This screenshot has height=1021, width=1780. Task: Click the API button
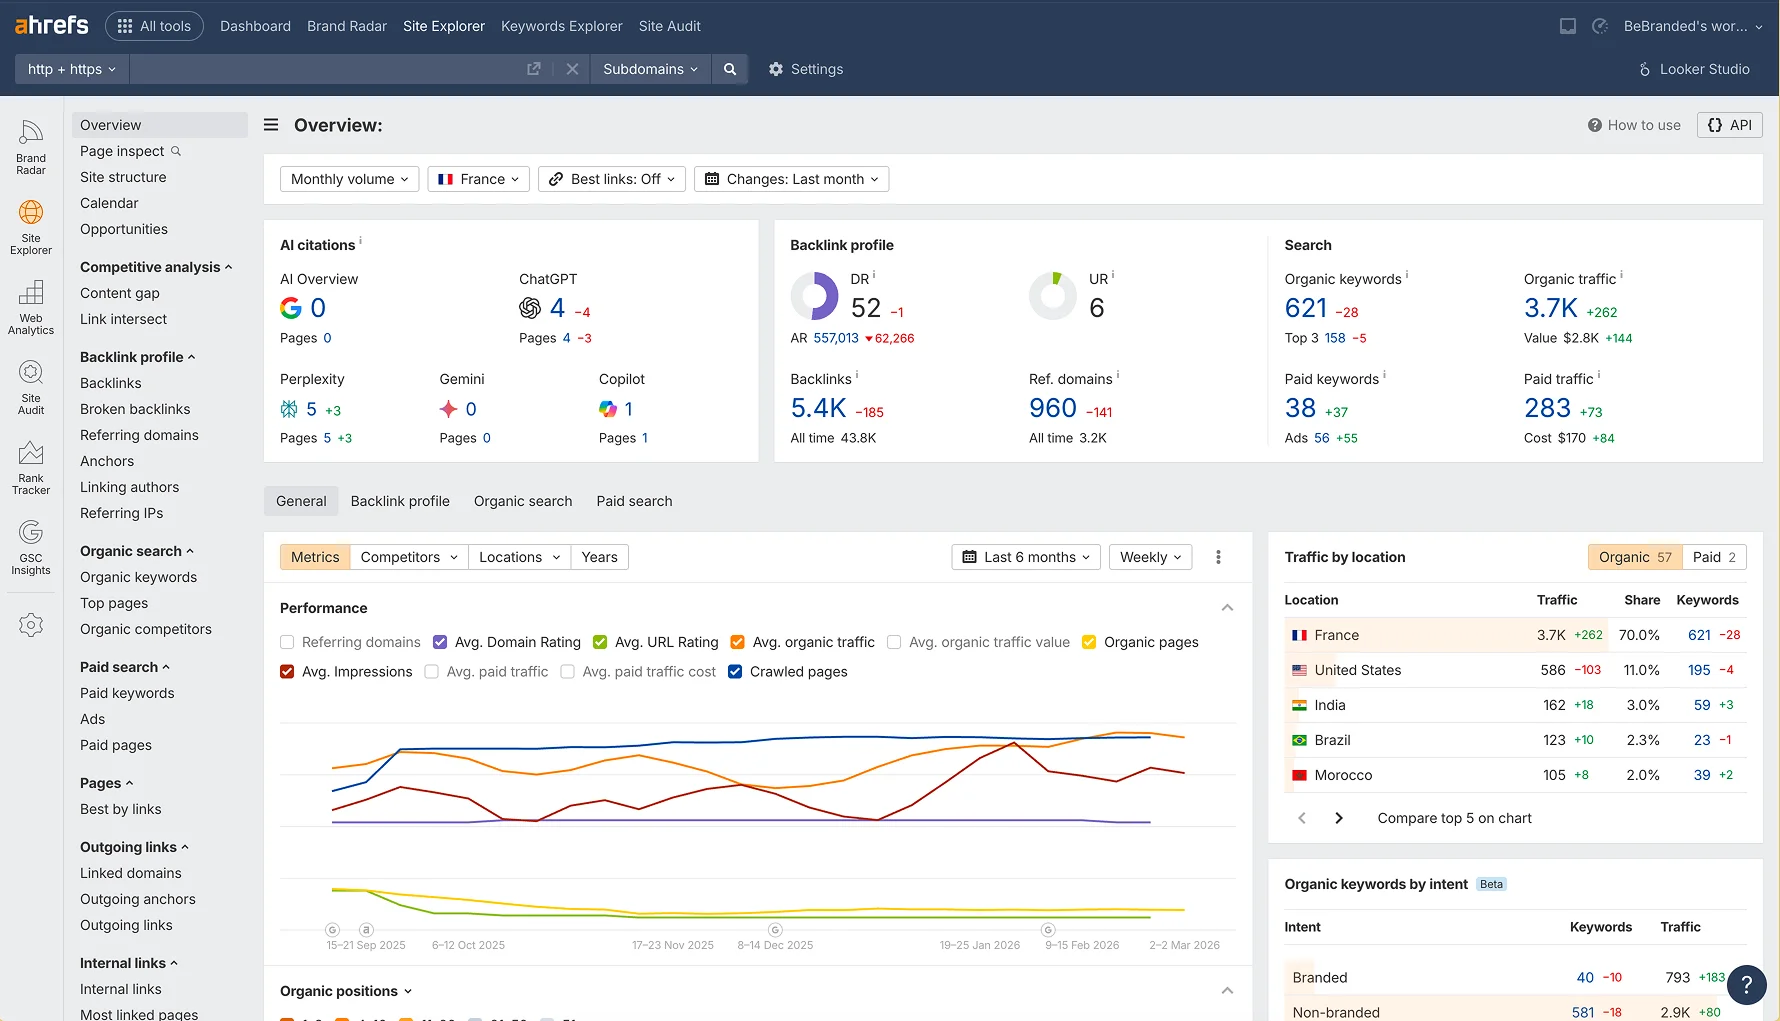pyautogui.click(x=1729, y=125)
